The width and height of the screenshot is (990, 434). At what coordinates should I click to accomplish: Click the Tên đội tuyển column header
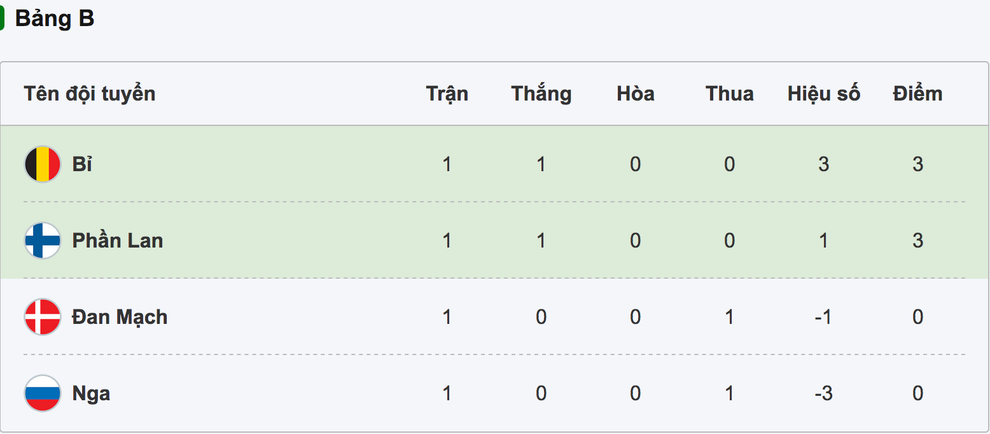(90, 94)
